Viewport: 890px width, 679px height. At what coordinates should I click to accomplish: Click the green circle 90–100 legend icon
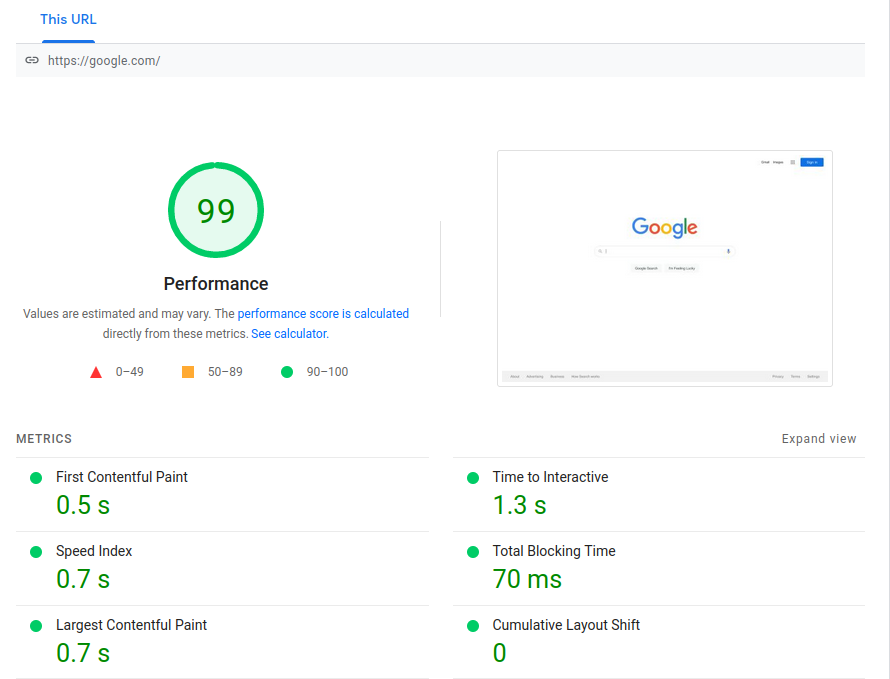coord(287,372)
